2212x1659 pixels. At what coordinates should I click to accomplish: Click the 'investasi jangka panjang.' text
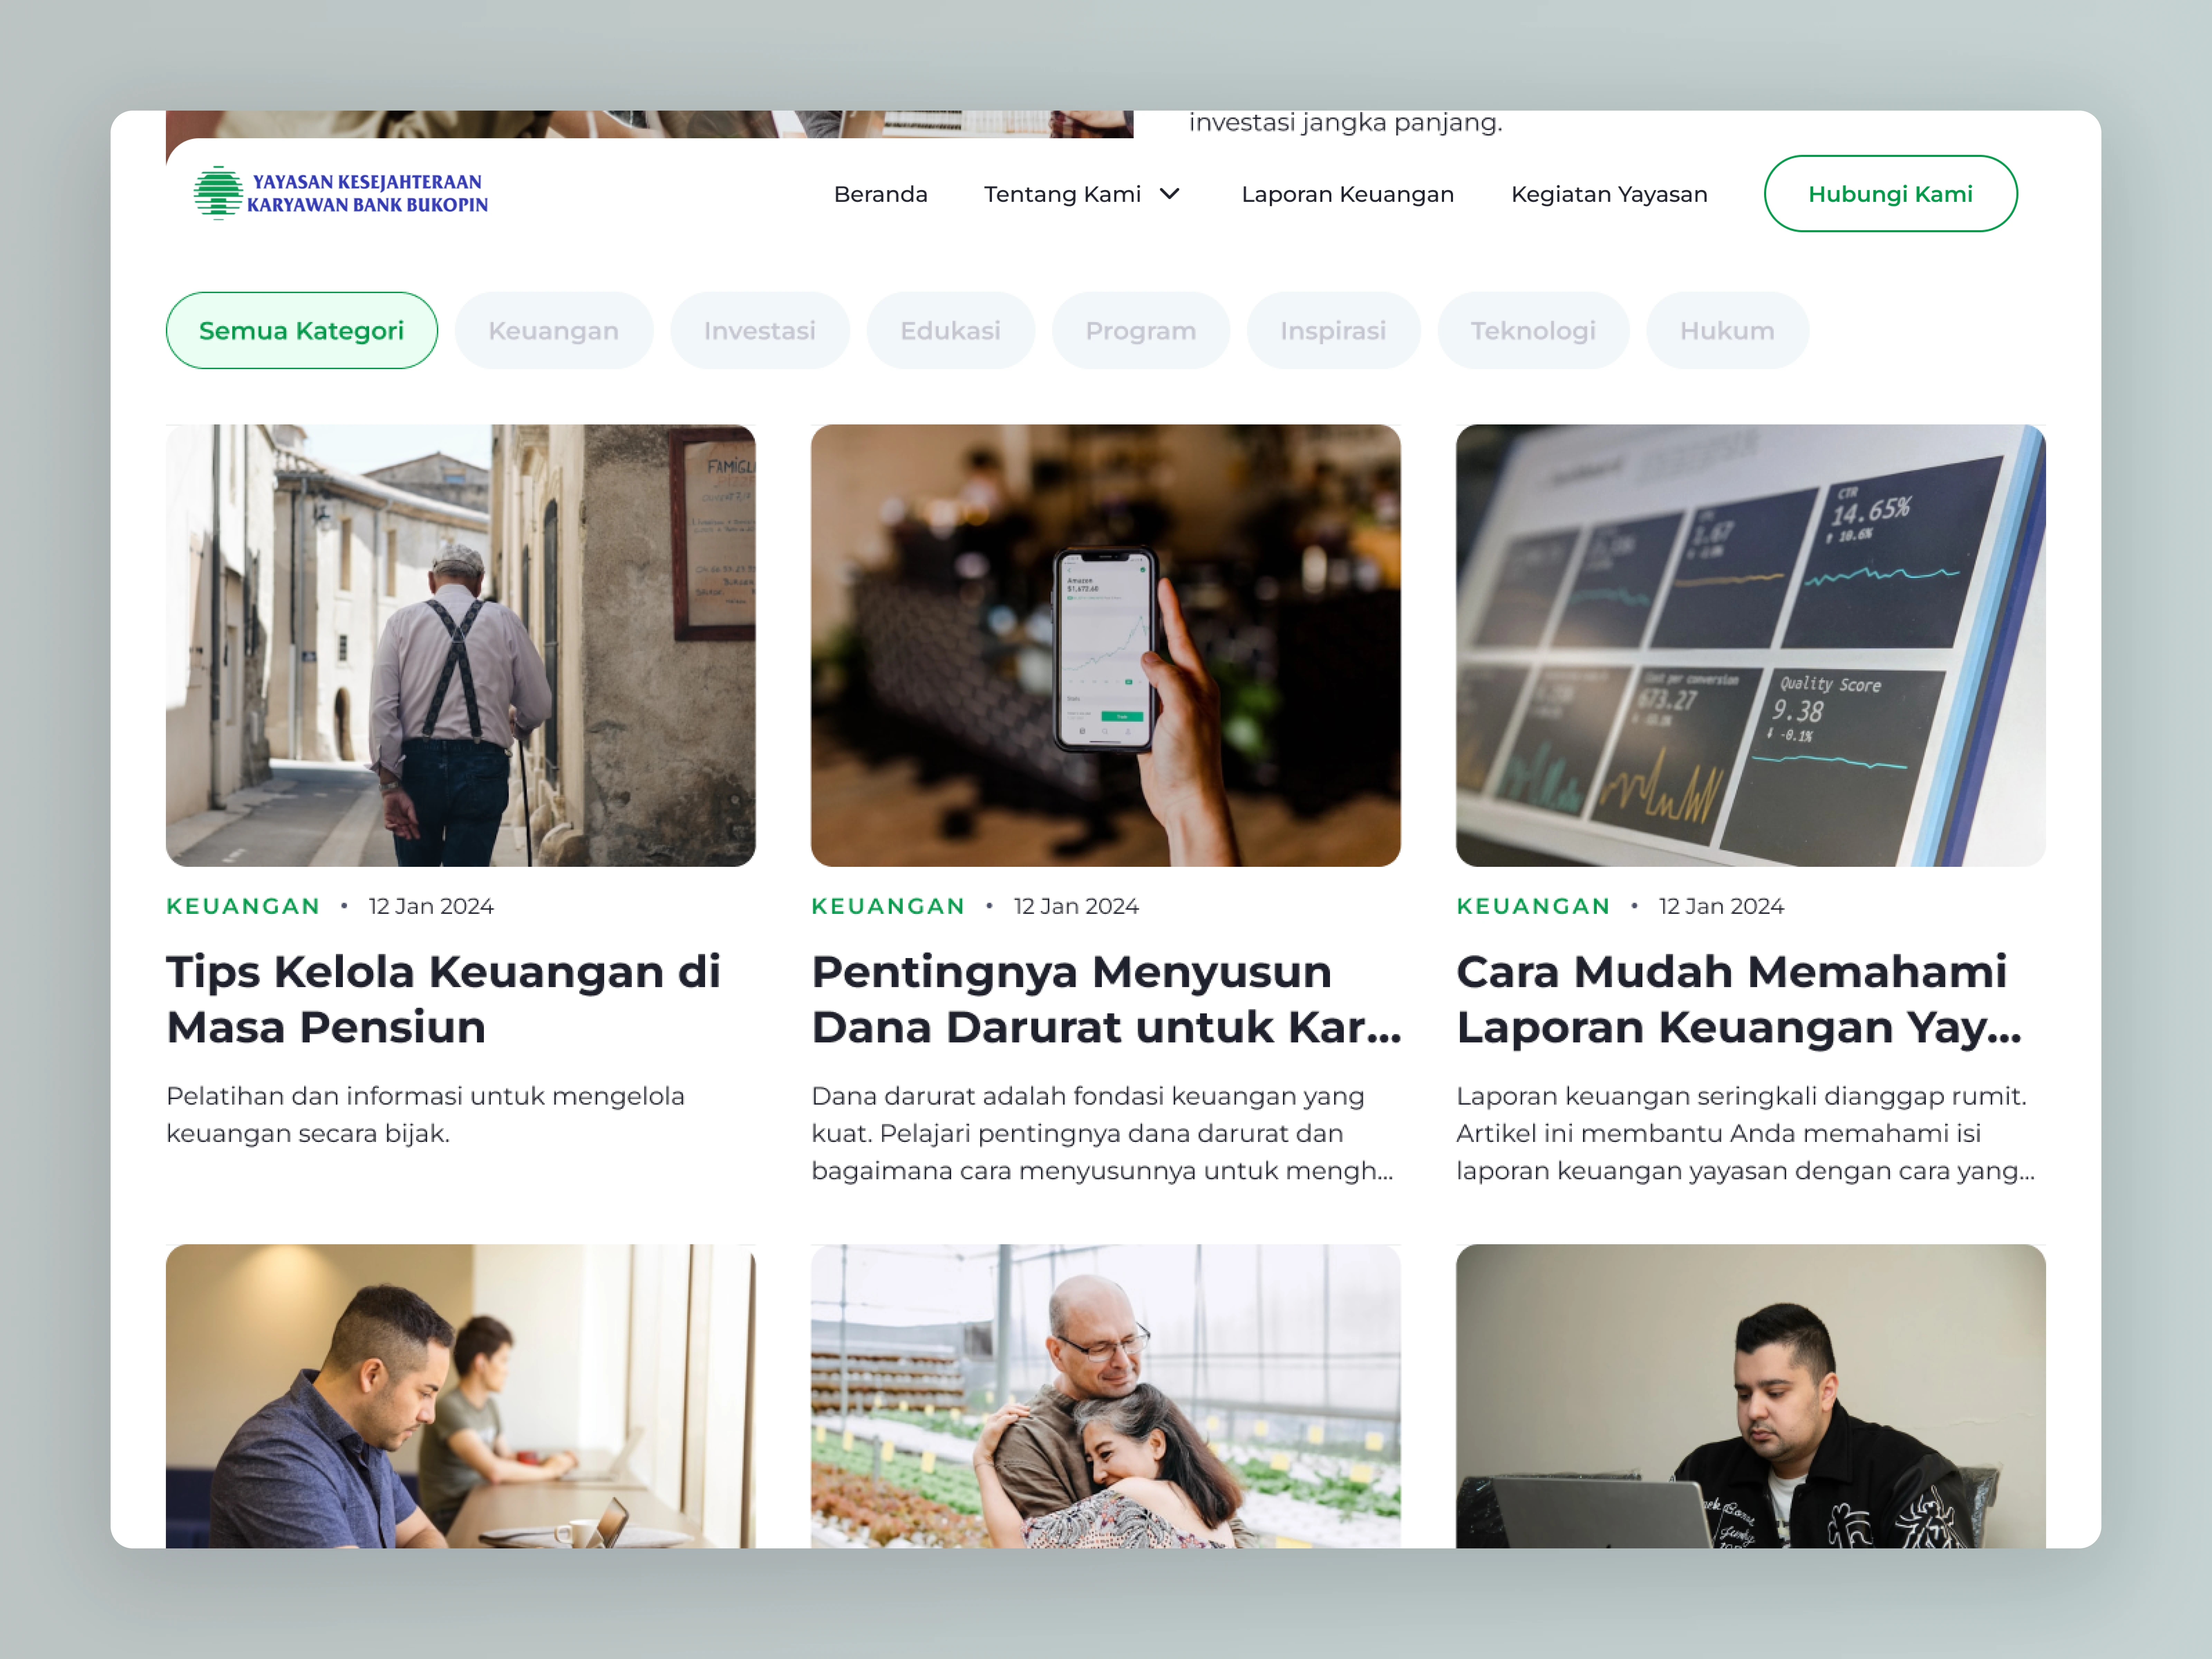tap(1345, 123)
